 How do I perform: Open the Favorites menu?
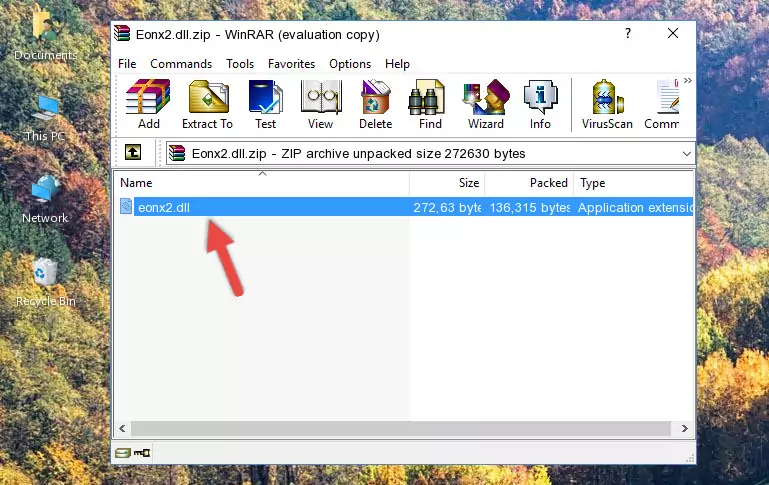pyautogui.click(x=291, y=64)
